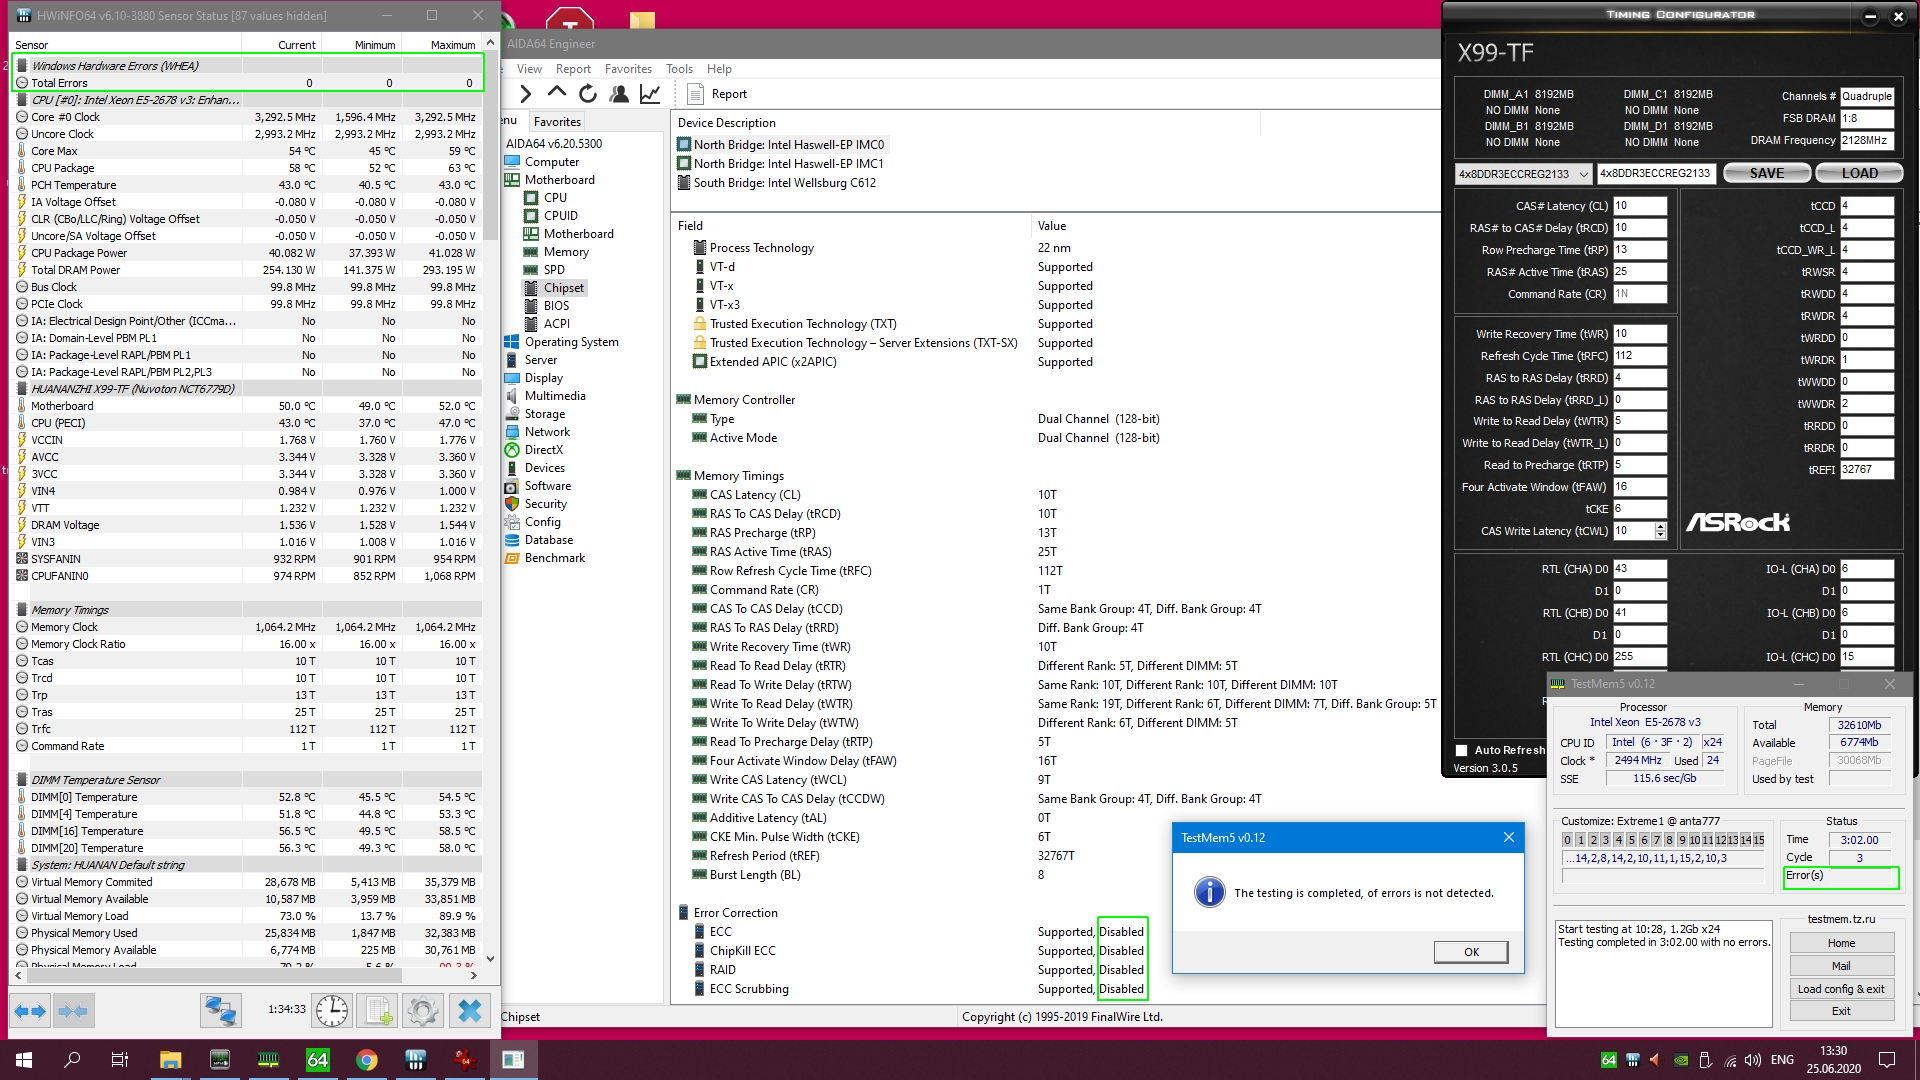
Task: Click the users icon in AIDA64 toolbar
Action: [619, 94]
